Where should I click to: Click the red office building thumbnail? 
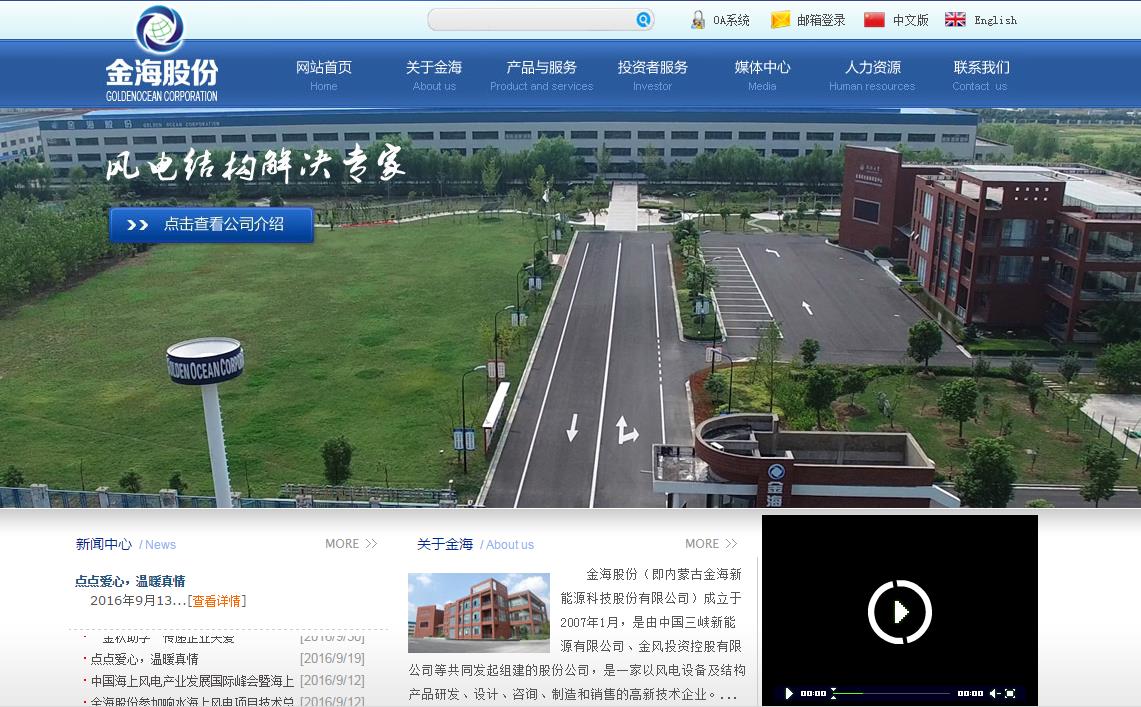478,612
